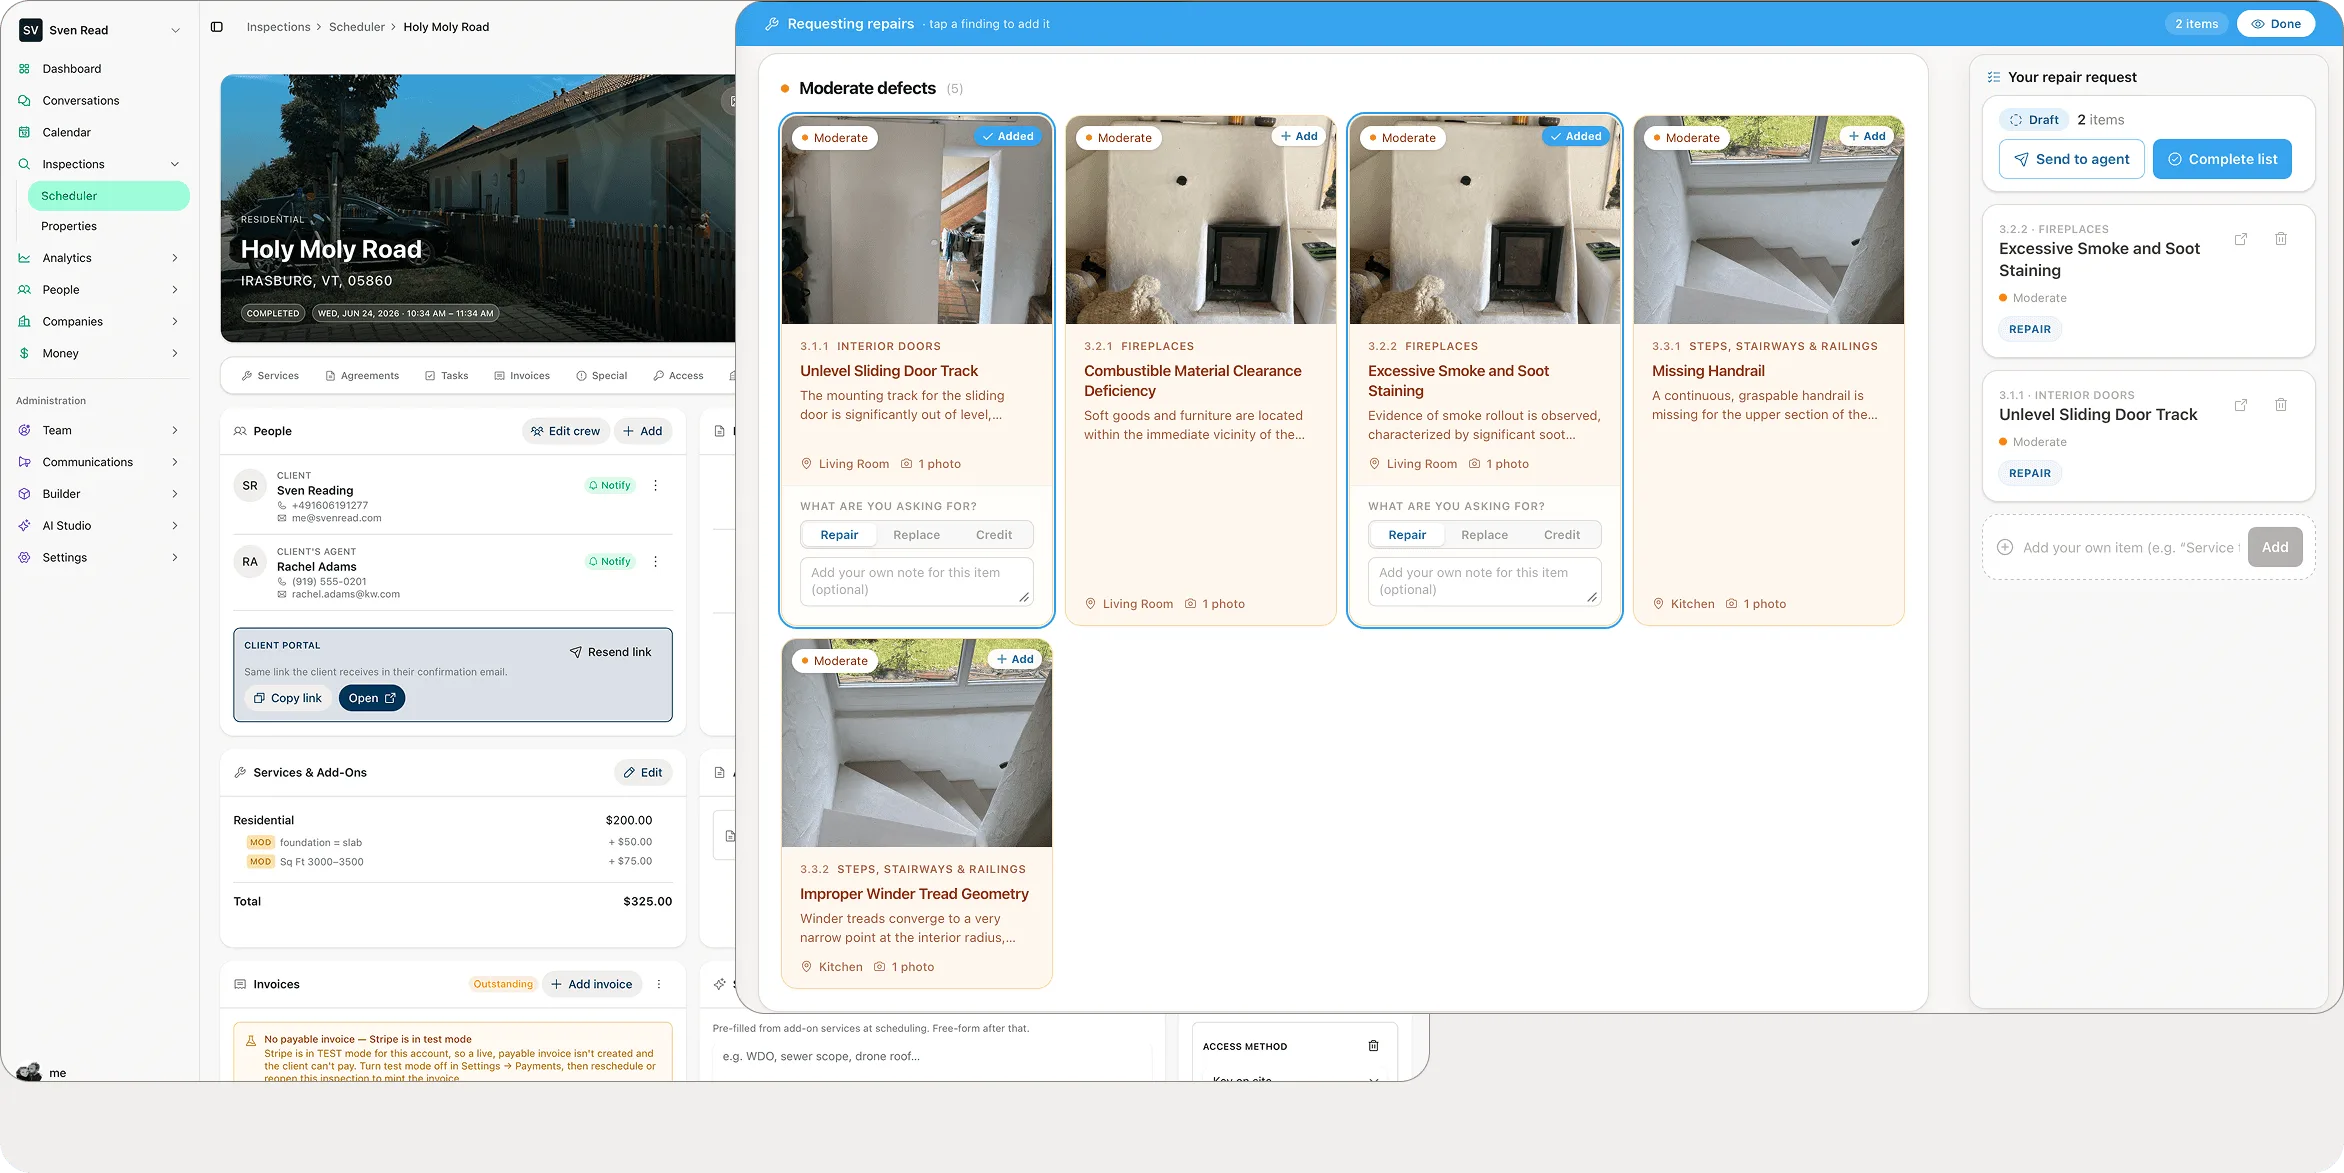Open the Invoices more options menu
Viewport: 2344px width, 1173px height.
click(x=659, y=985)
